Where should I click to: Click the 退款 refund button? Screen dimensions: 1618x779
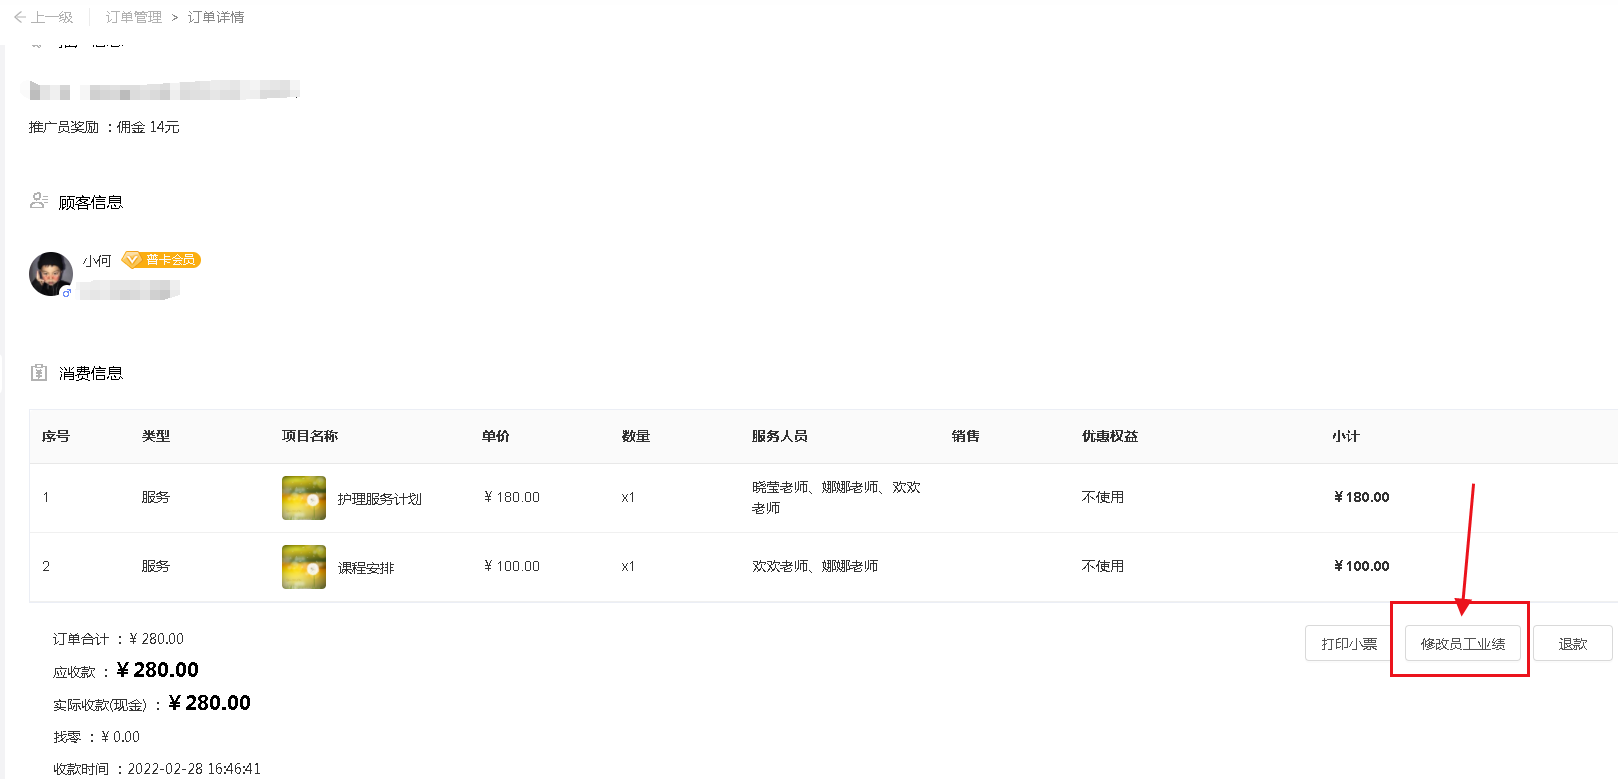[1572, 644]
